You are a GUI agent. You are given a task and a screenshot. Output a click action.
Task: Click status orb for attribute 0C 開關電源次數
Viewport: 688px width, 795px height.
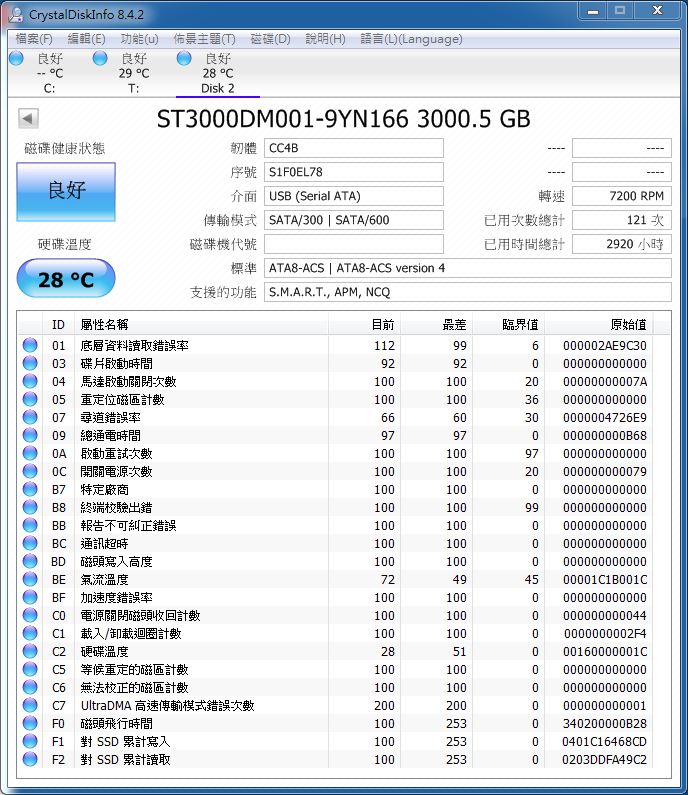coord(30,472)
